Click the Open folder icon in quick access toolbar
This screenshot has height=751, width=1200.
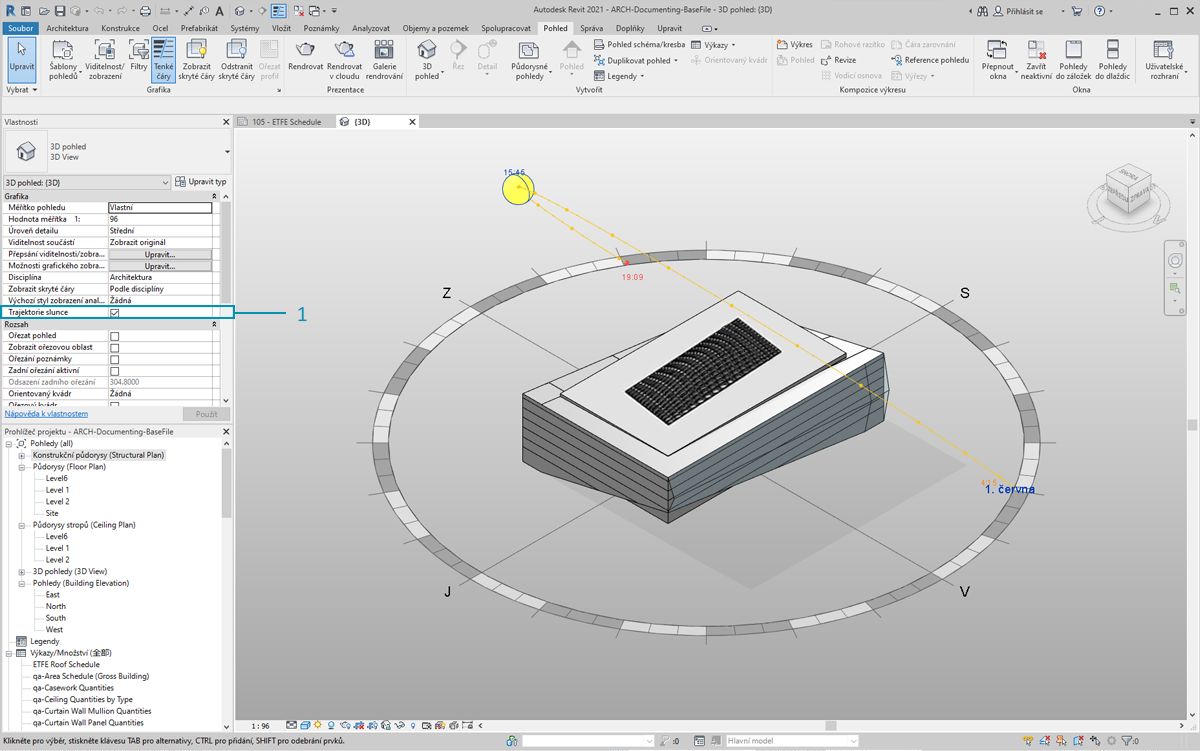click(x=44, y=11)
